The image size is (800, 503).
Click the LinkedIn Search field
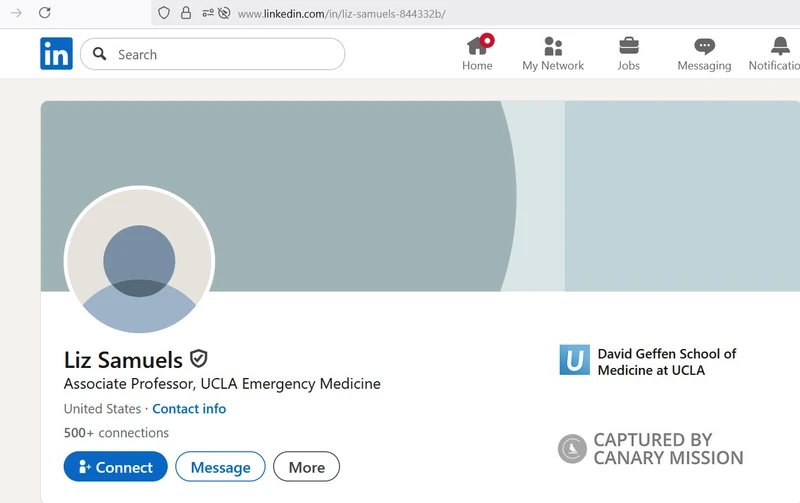pos(213,54)
